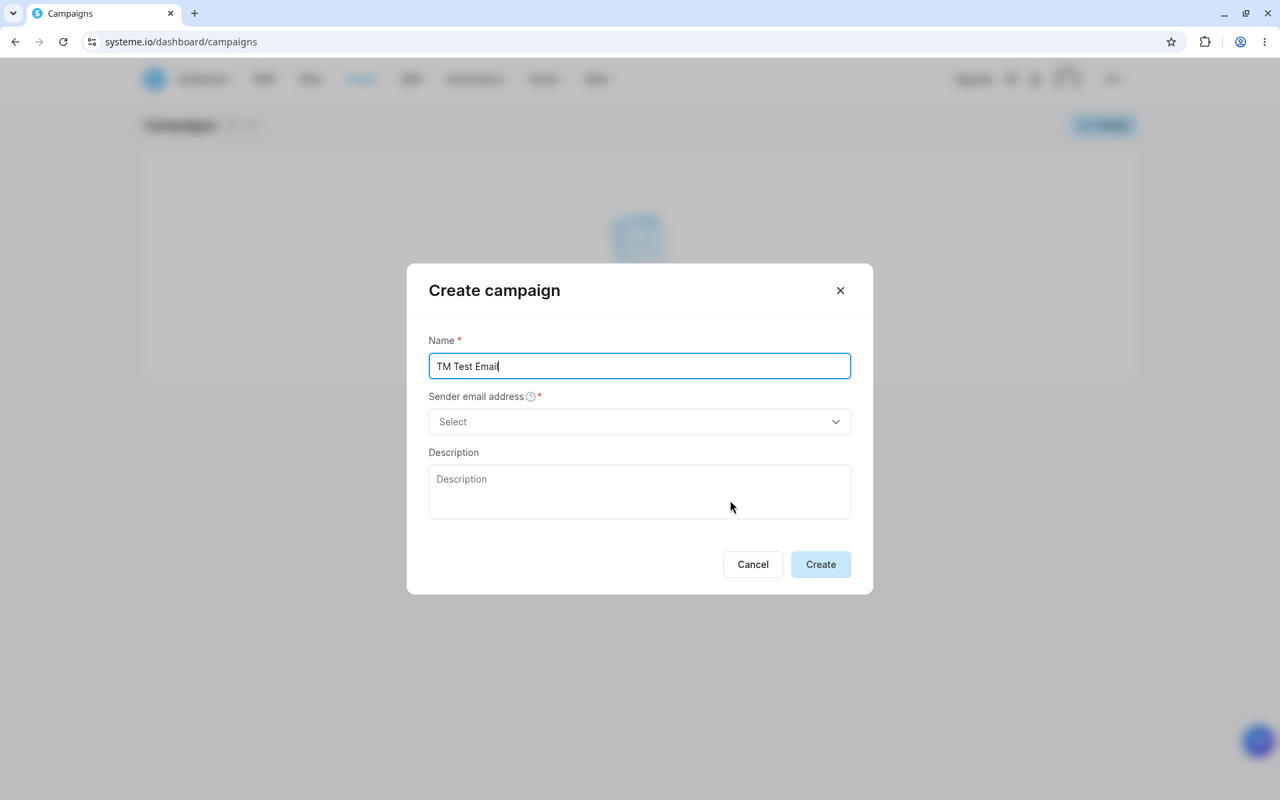The image size is (1280, 800).
Task: Open the Chrome three-dot menu
Action: pyautogui.click(x=1265, y=42)
